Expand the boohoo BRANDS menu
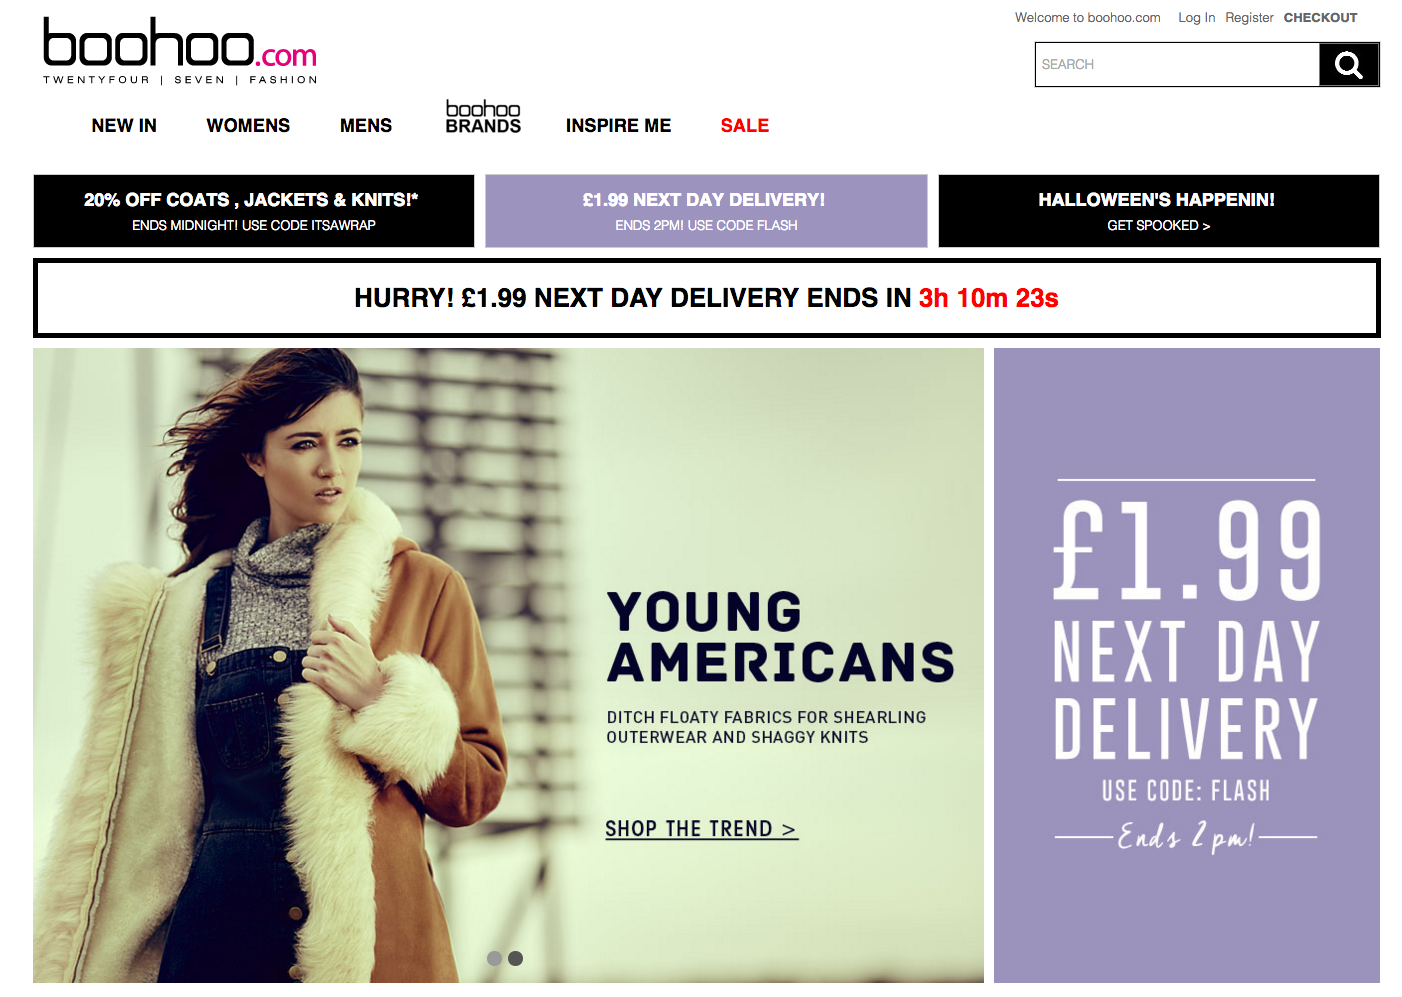The width and height of the screenshot is (1402, 997). [483, 117]
